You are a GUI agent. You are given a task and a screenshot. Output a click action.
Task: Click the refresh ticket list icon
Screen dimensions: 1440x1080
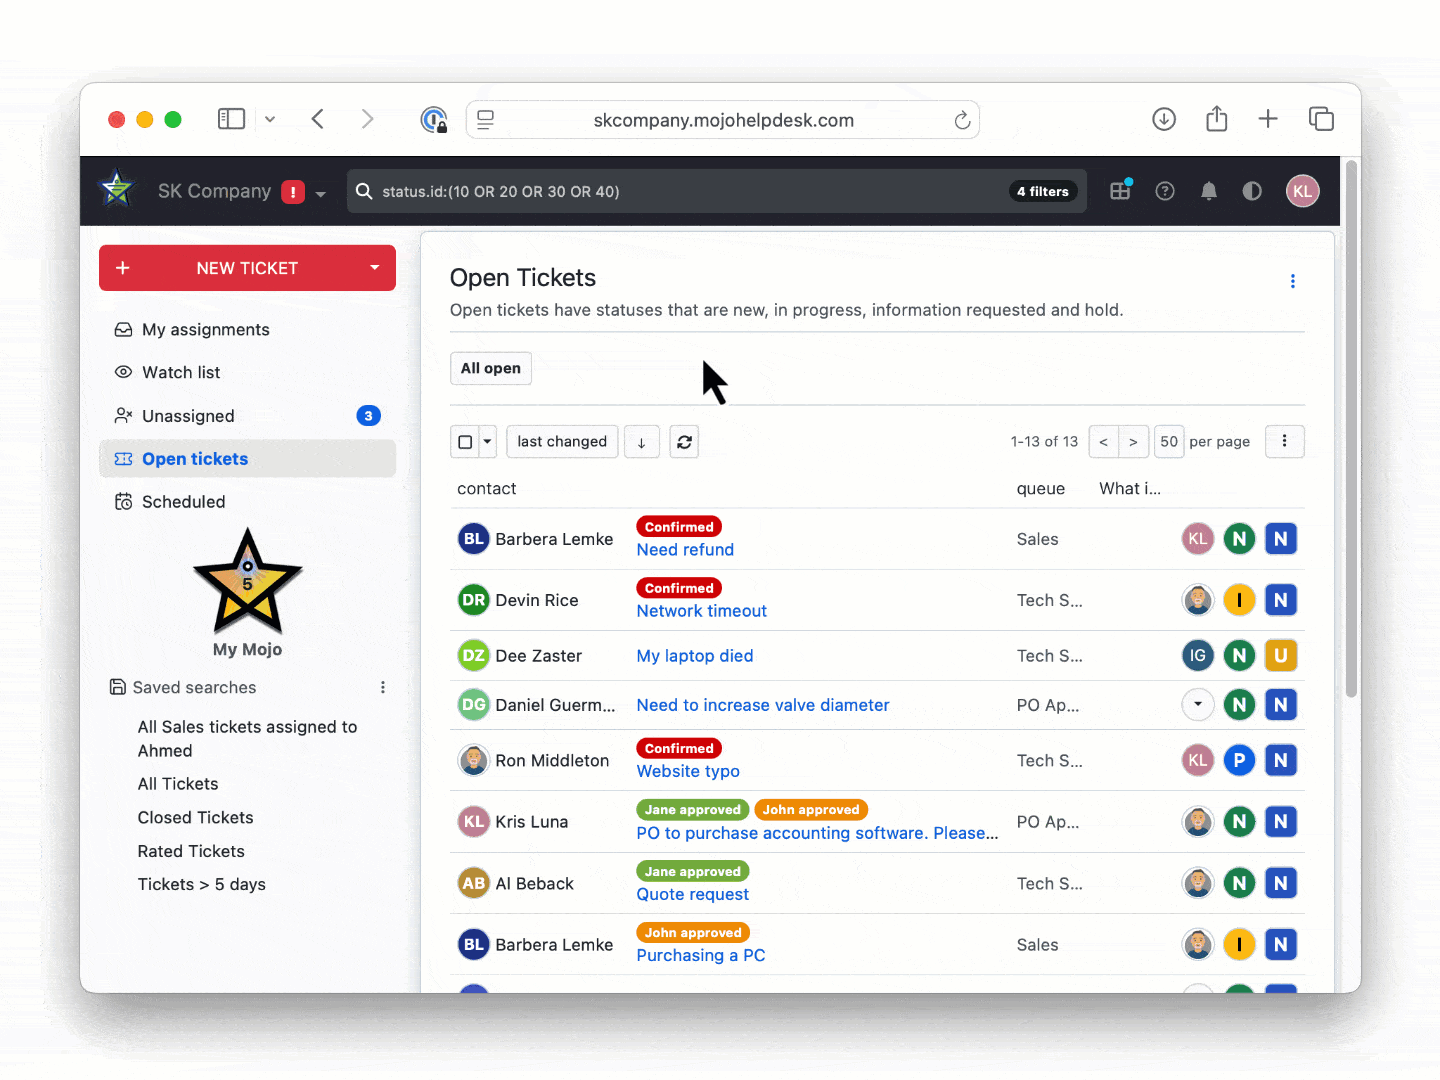point(684,442)
